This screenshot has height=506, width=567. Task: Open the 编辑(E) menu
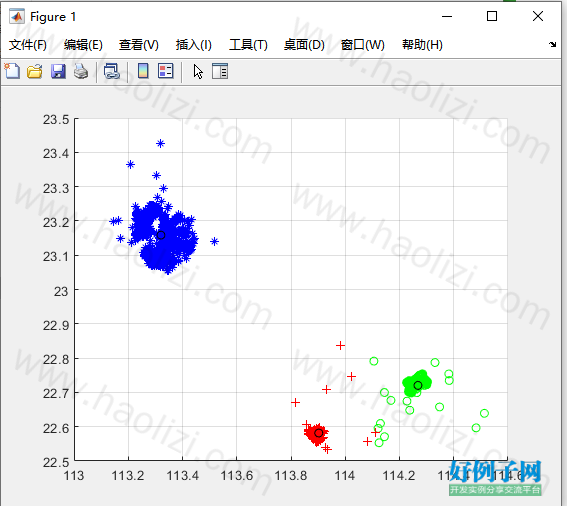tap(83, 45)
